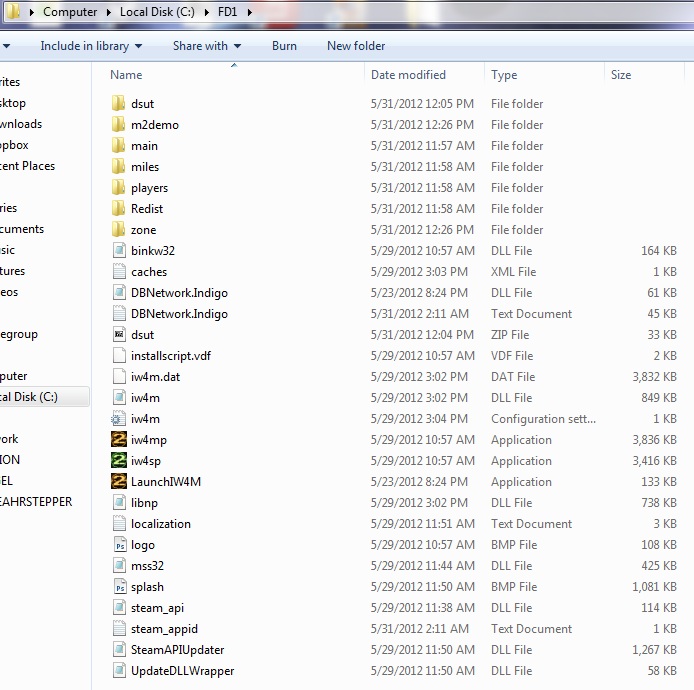Screen dimensions: 694x690
Task: Sort by the Date modified column header
Action: tap(408, 75)
